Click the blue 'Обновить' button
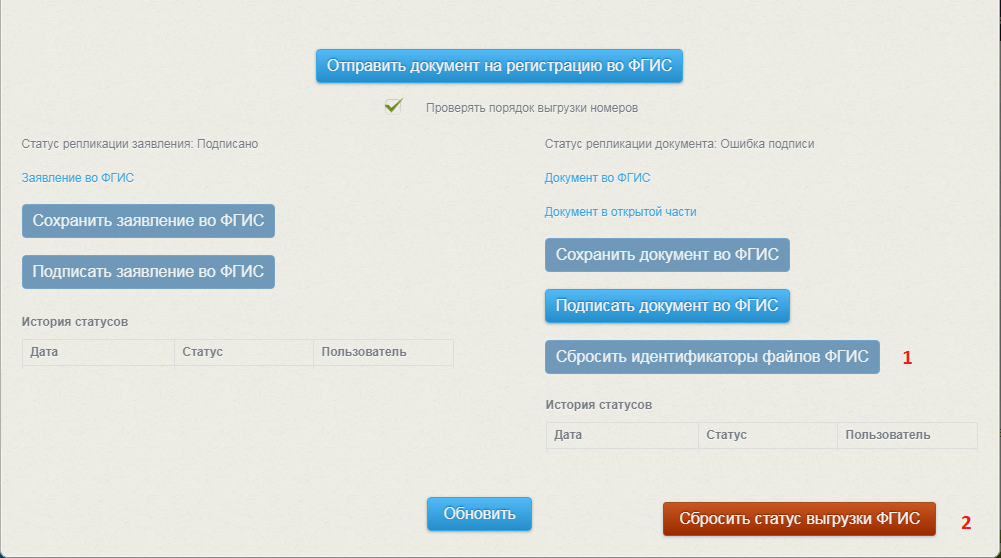 coord(479,514)
